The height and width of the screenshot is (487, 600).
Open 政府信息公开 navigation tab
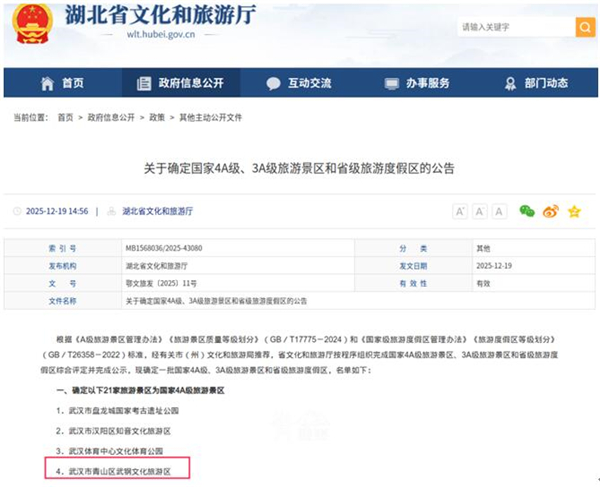[180, 83]
